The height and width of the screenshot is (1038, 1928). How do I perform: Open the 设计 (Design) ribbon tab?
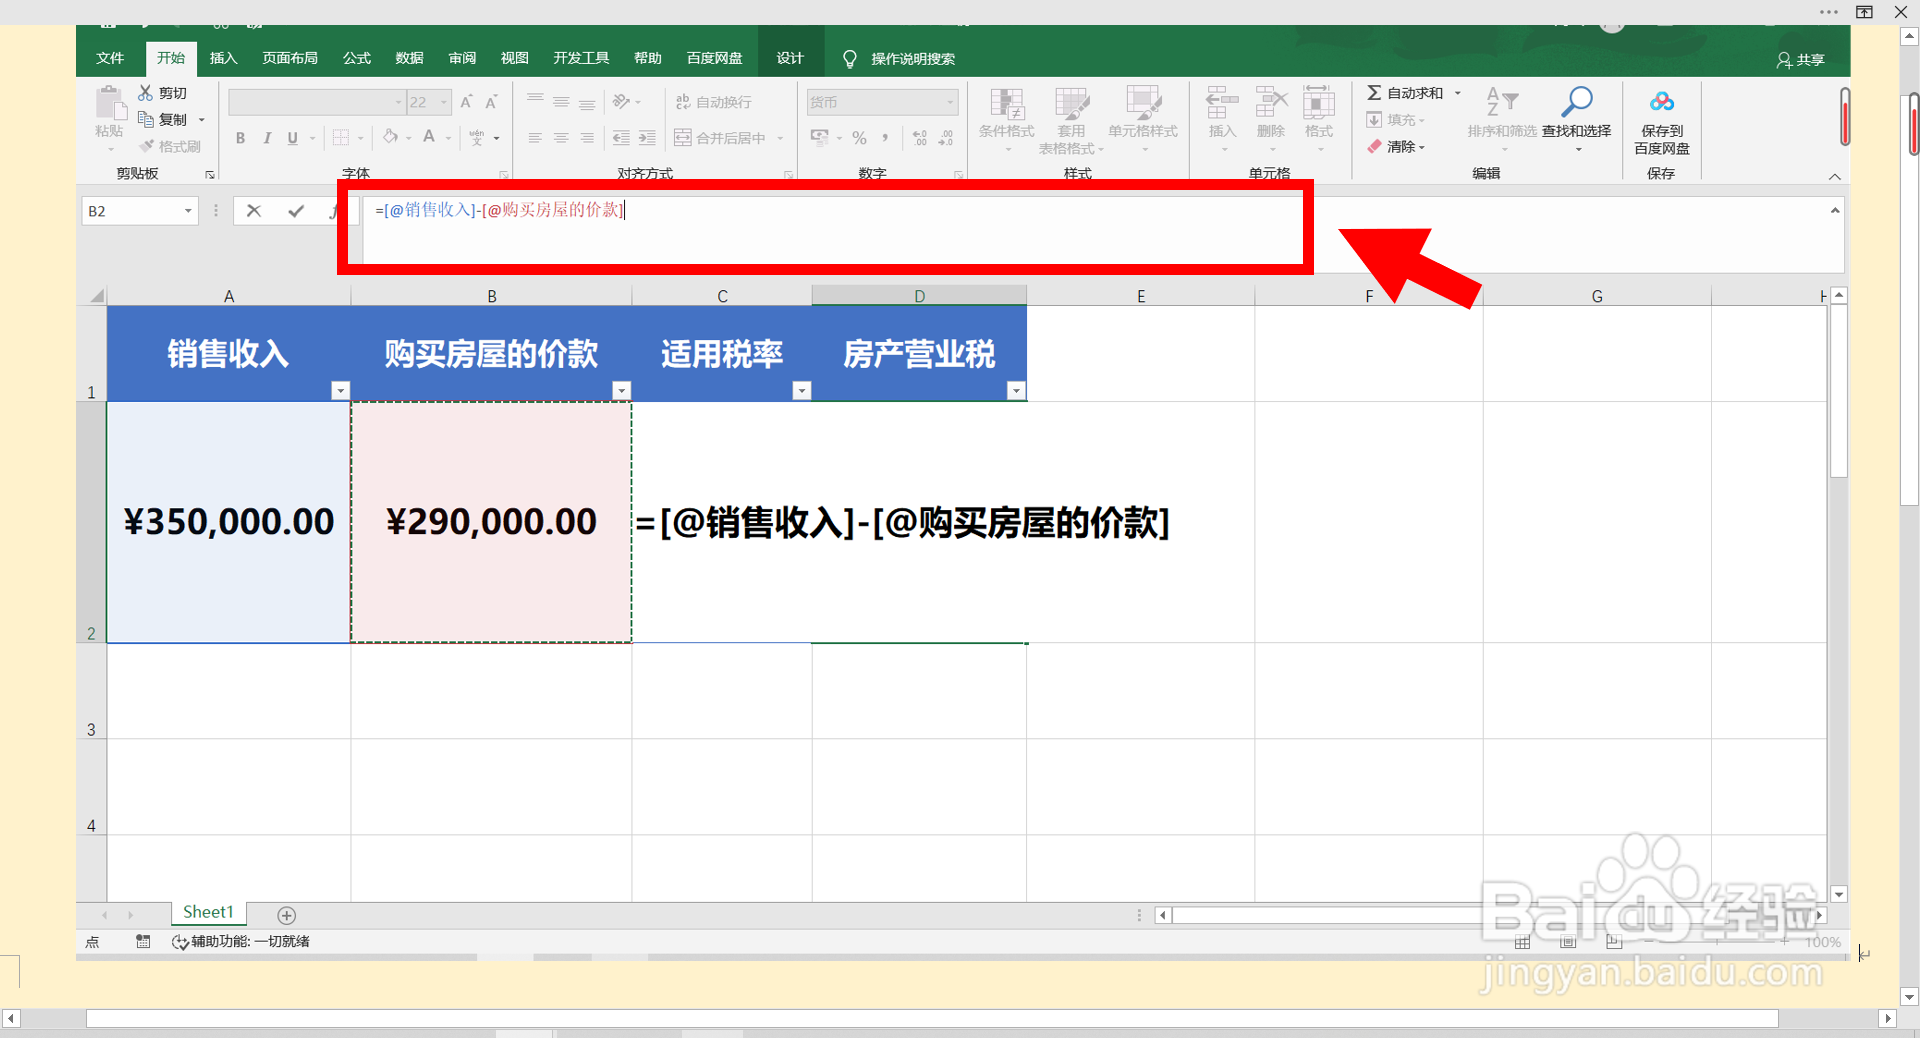789,58
